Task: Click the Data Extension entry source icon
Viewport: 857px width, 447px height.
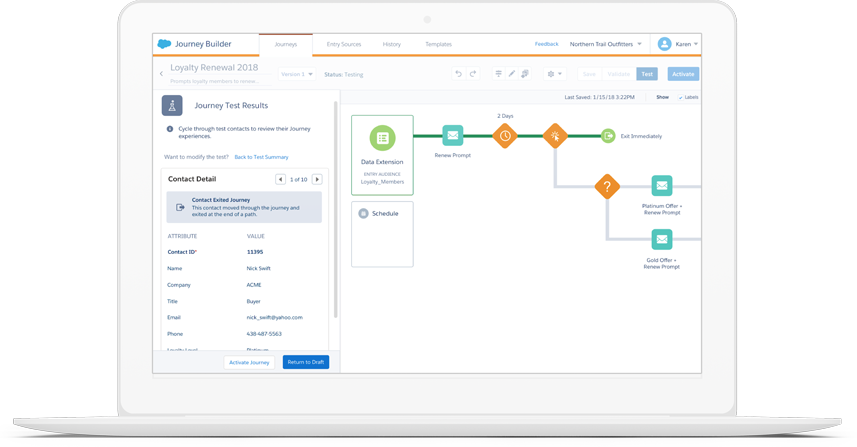Action: click(382, 138)
